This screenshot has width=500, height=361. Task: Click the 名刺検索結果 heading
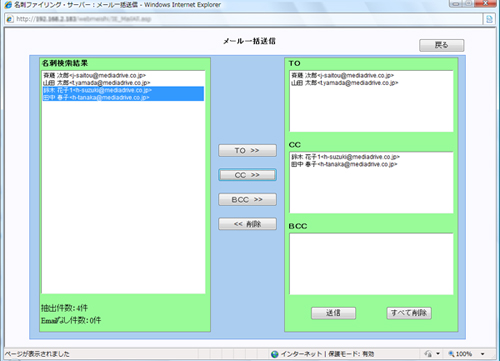tap(65, 63)
